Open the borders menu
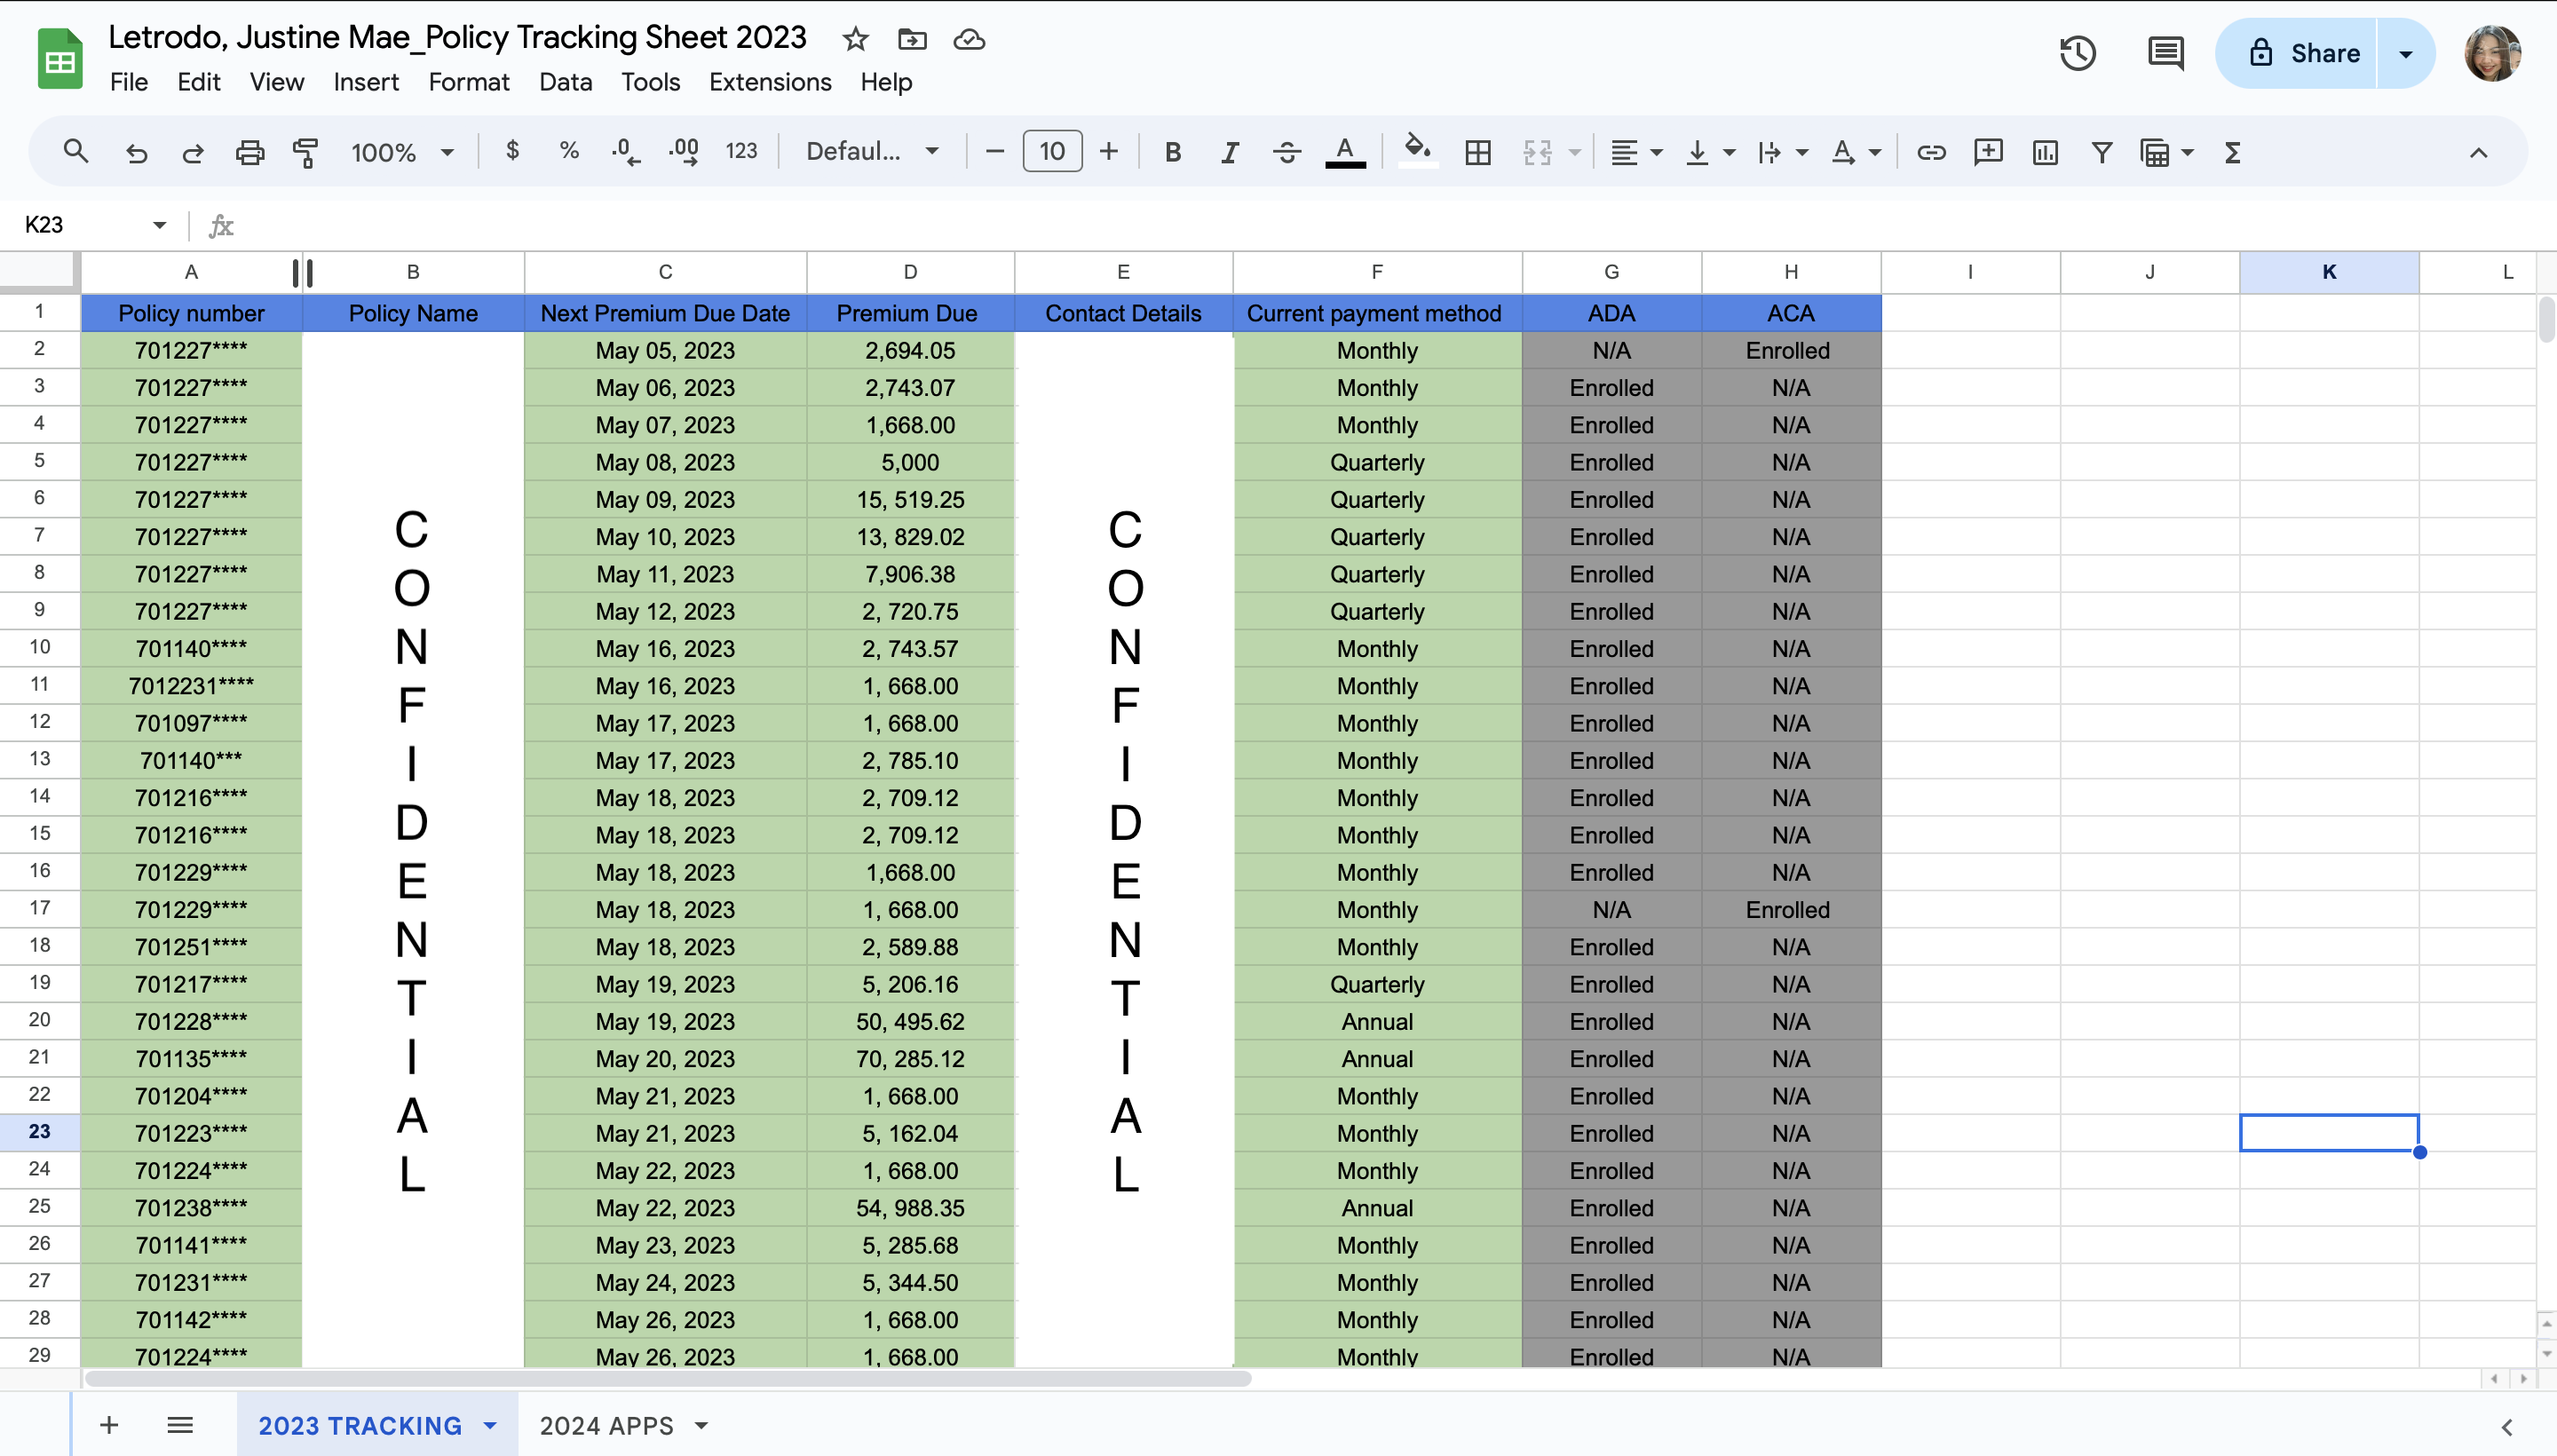This screenshot has width=2557, height=1456. pos(1478,152)
